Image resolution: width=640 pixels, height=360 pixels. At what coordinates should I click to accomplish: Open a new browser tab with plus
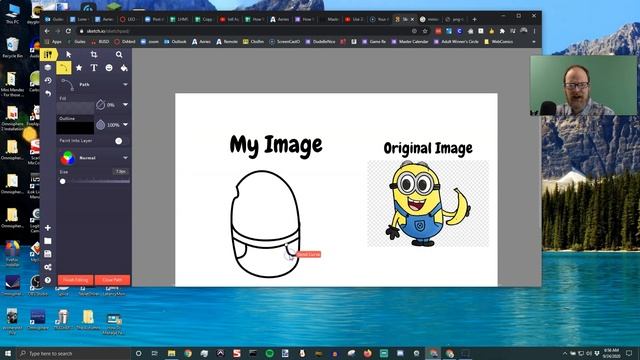(x=474, y=19)
